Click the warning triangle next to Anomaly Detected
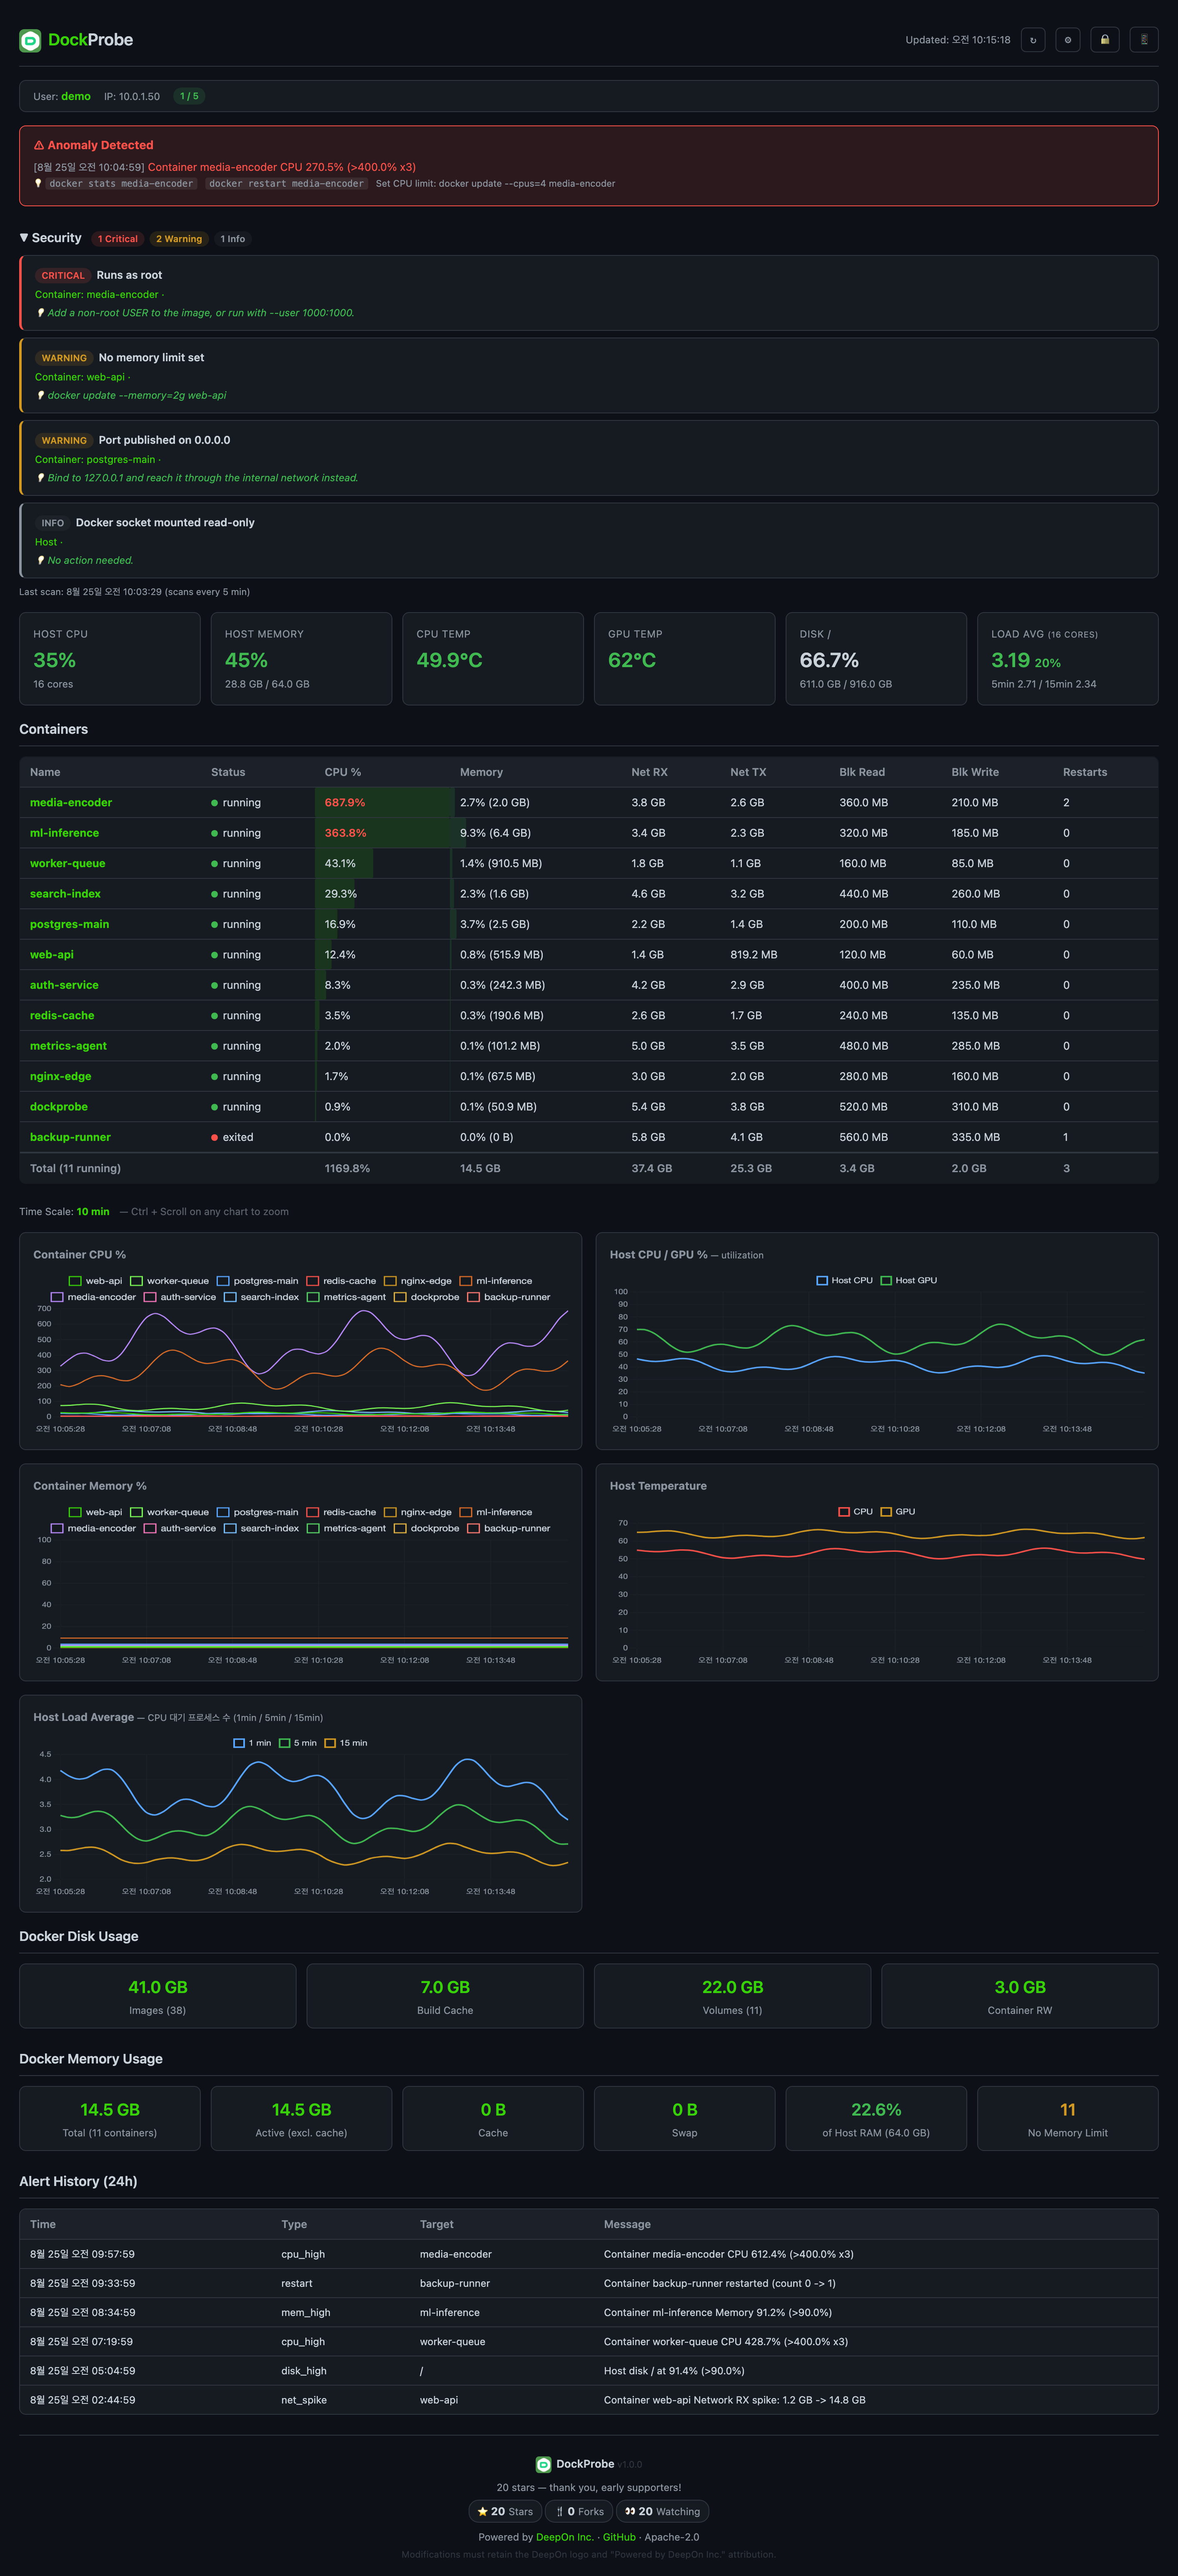The image size is (1178, 2576). point(39,145)
